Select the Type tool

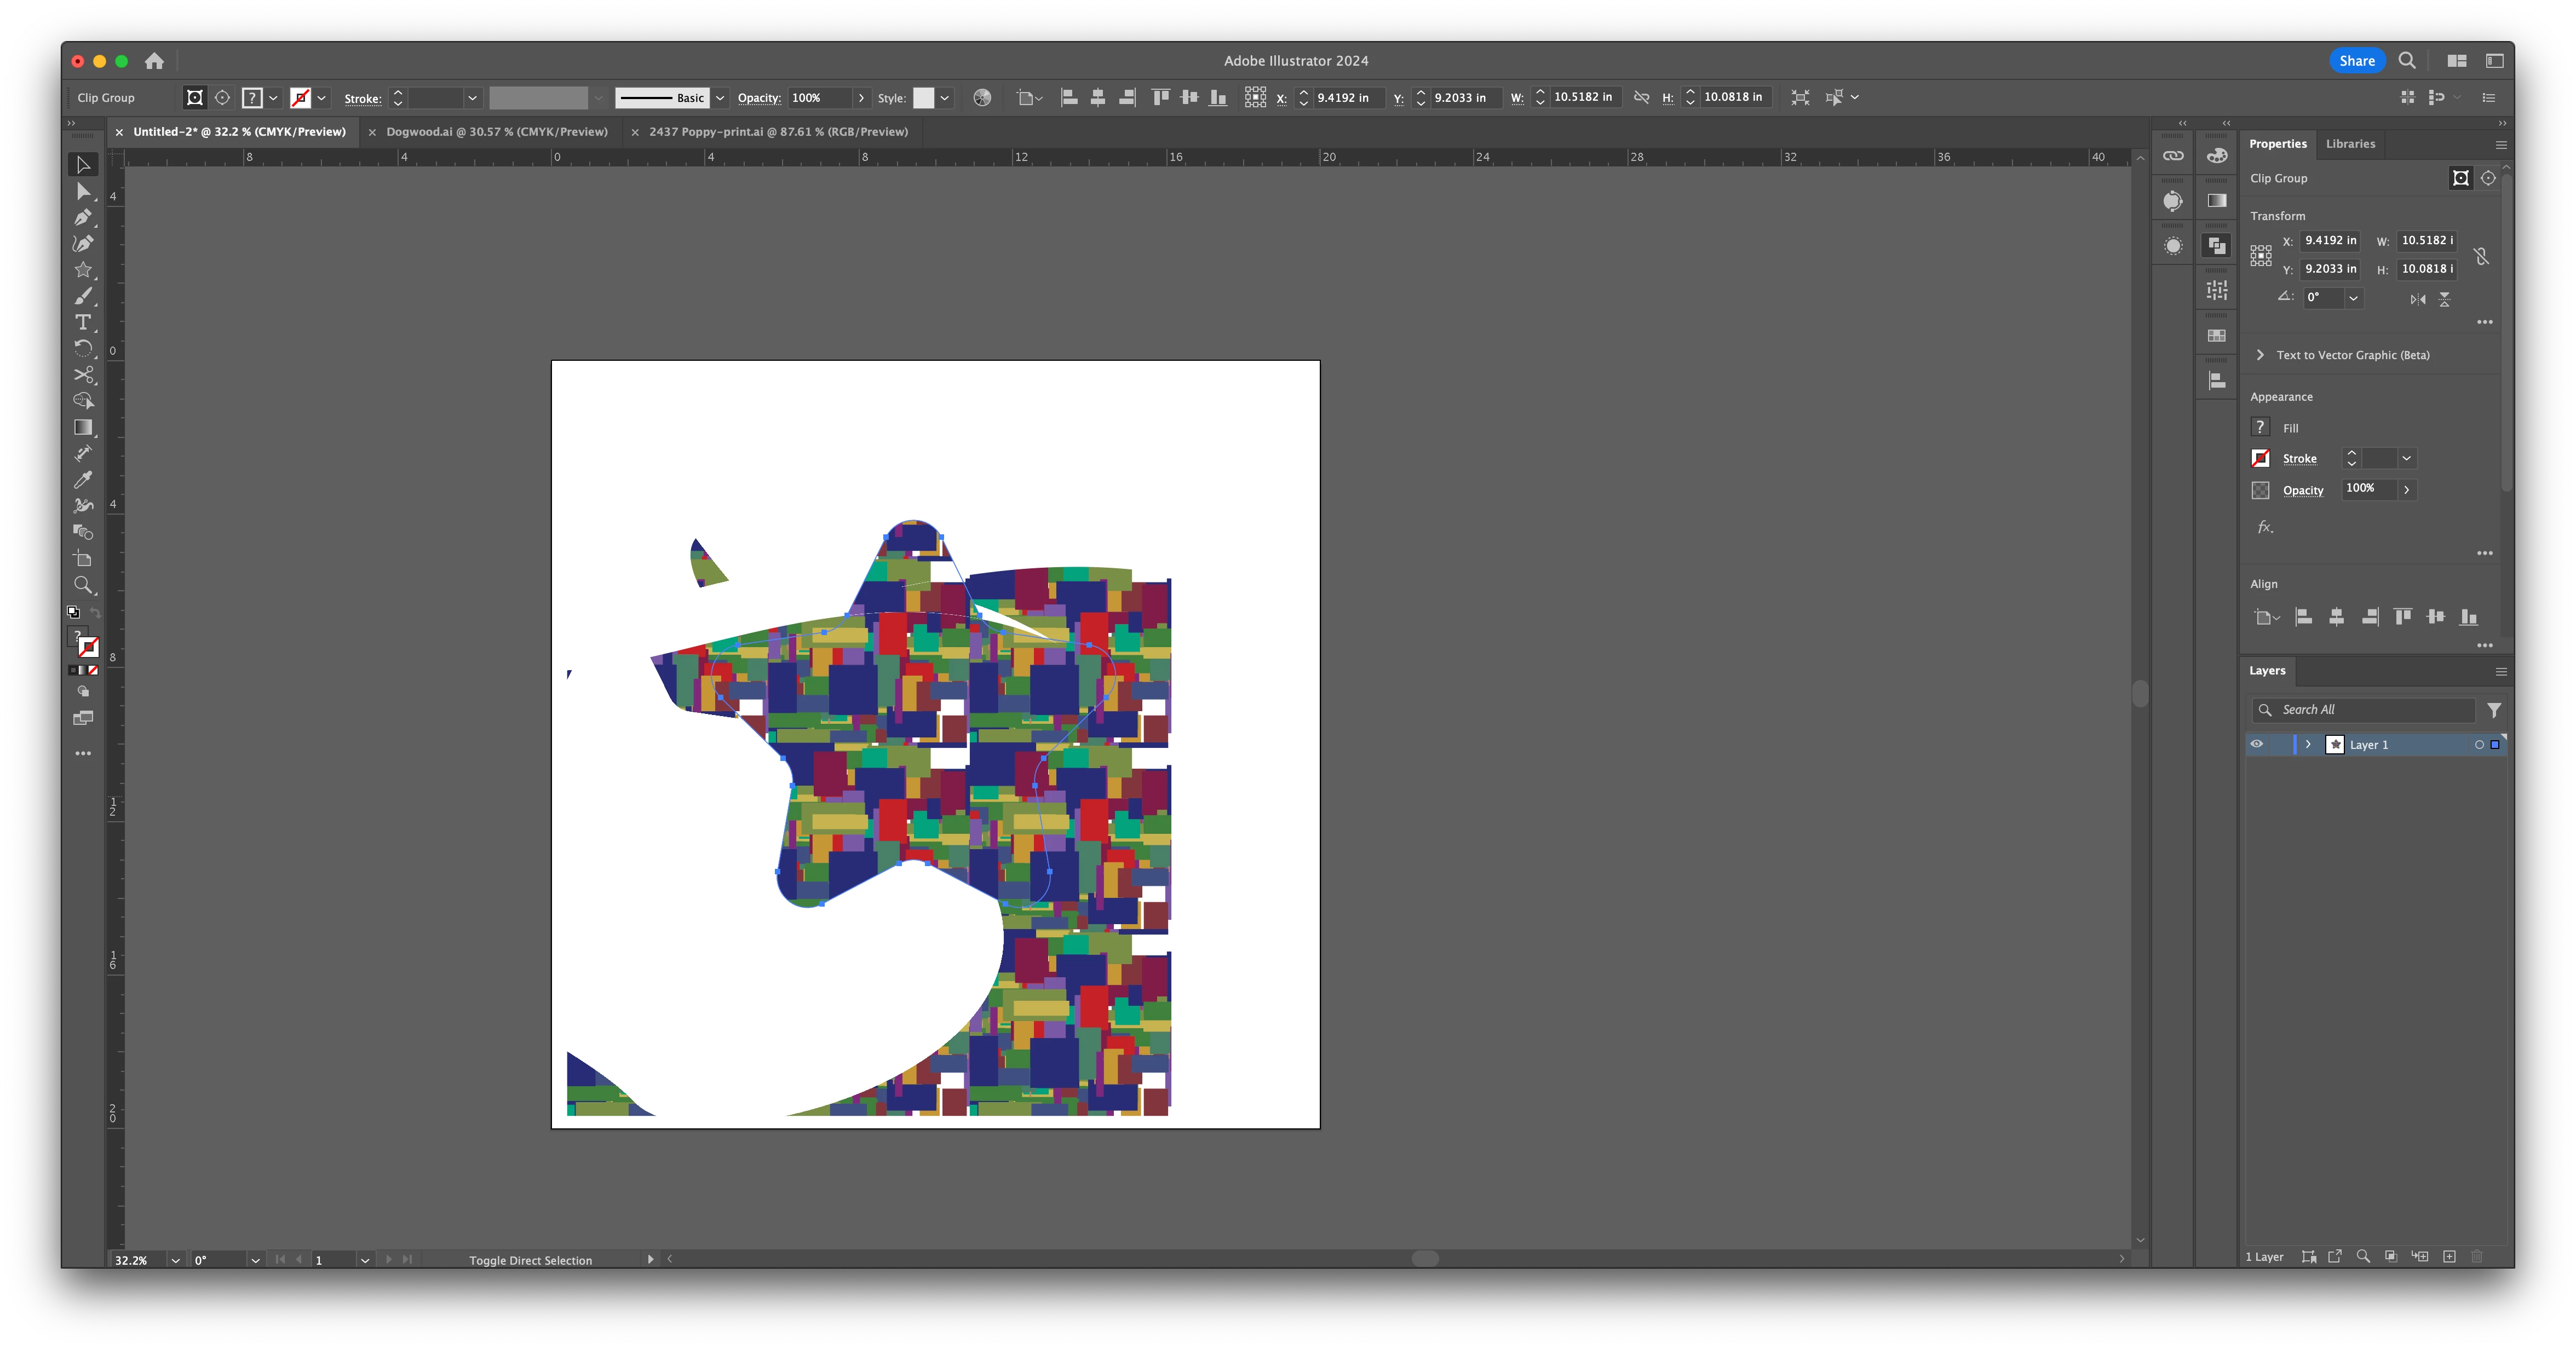coord(83,322)
